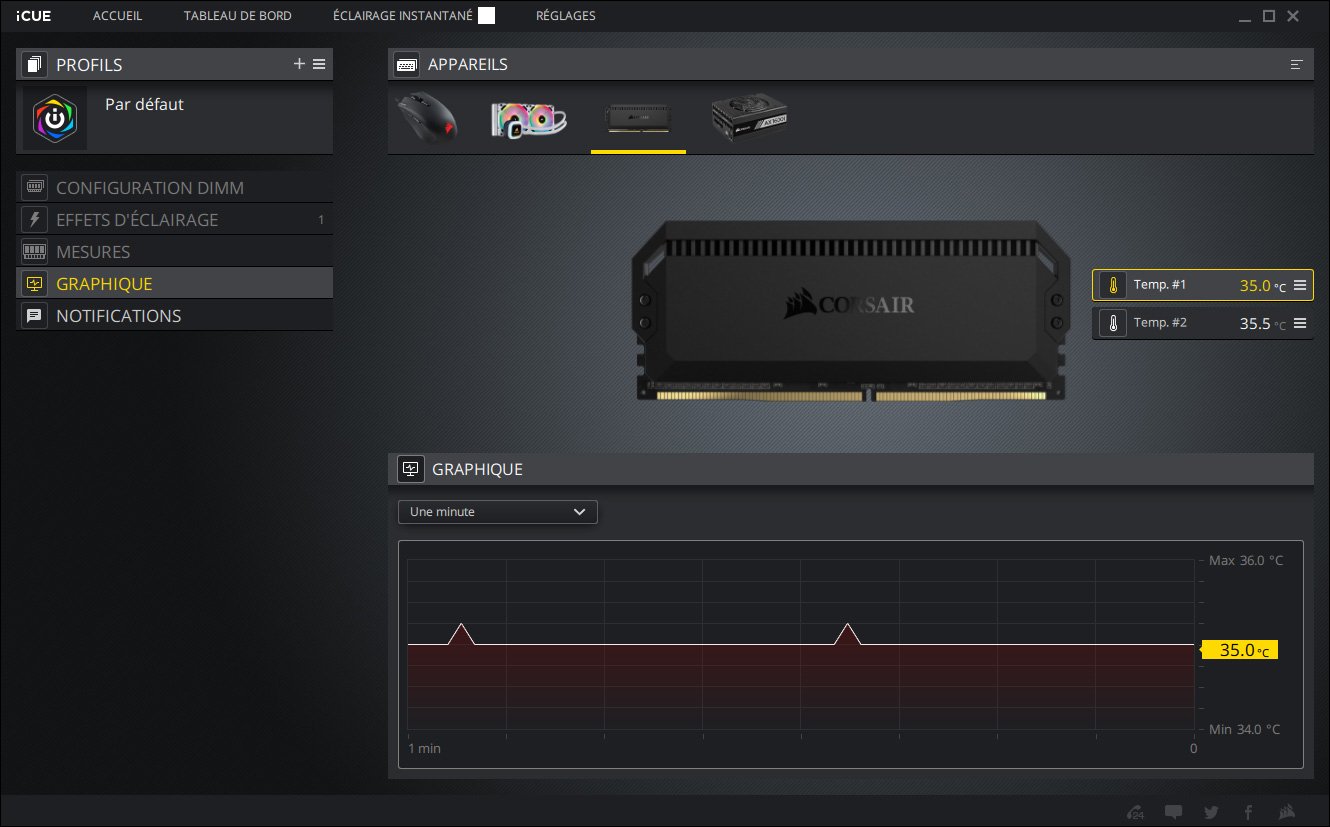Image resolution: width=1330 pixels, height=827 pixels.
Task: Click the Par défaut profile name
Action: pos(144,104)
